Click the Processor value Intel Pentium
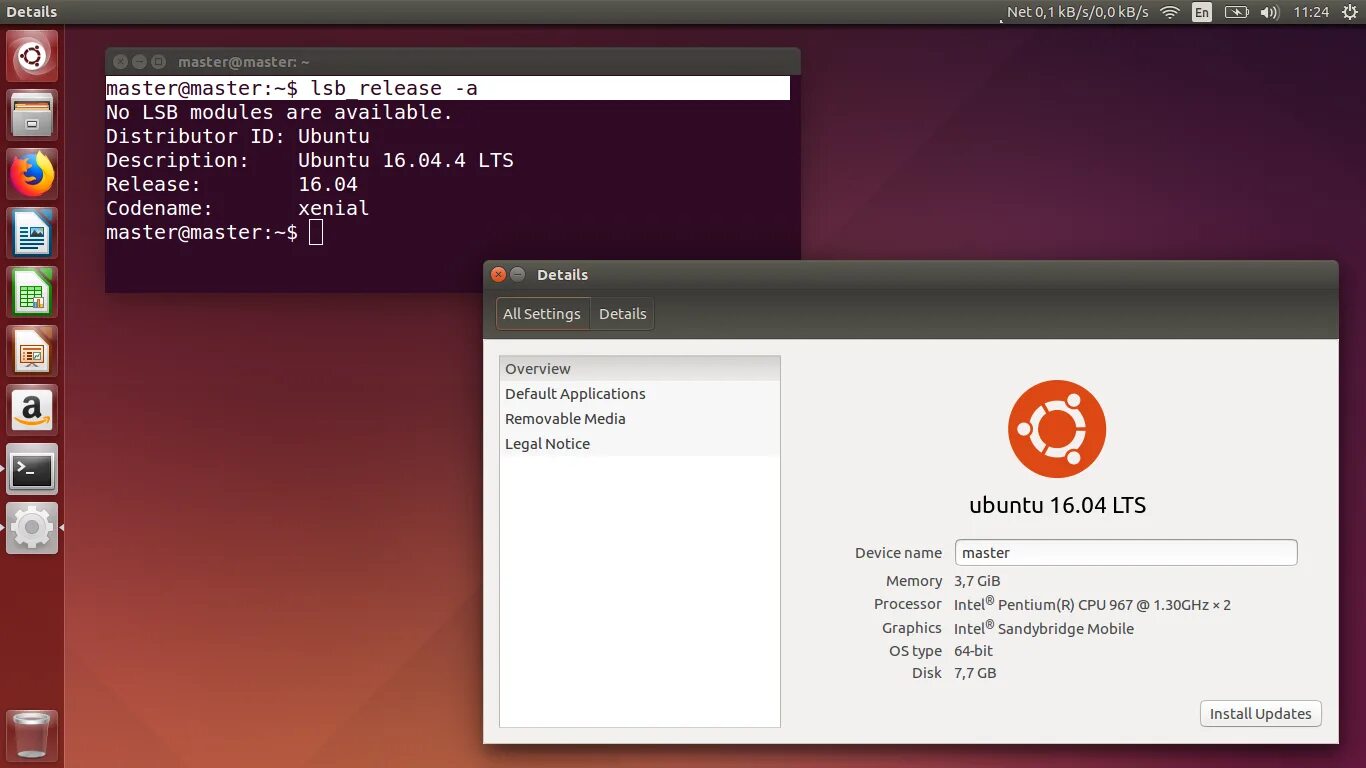This screenshot has width=1366, height=768. 1092,604
